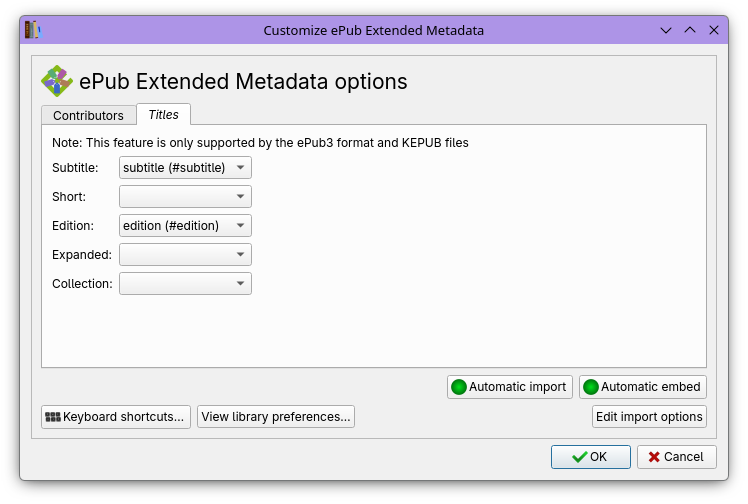Screen dimensions: 748x504
Task: Open the Collection dropdown list
Action: coord(185,284)
